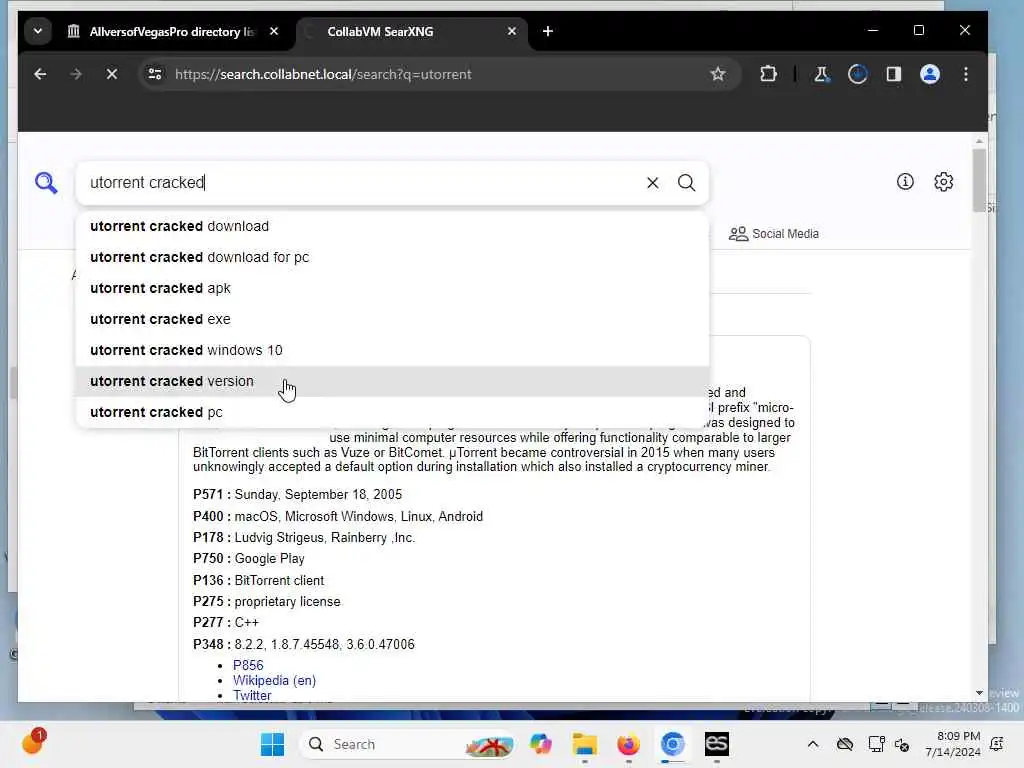
Task: Click the cloud sync tray icon
Action: [x=845, y=744]
